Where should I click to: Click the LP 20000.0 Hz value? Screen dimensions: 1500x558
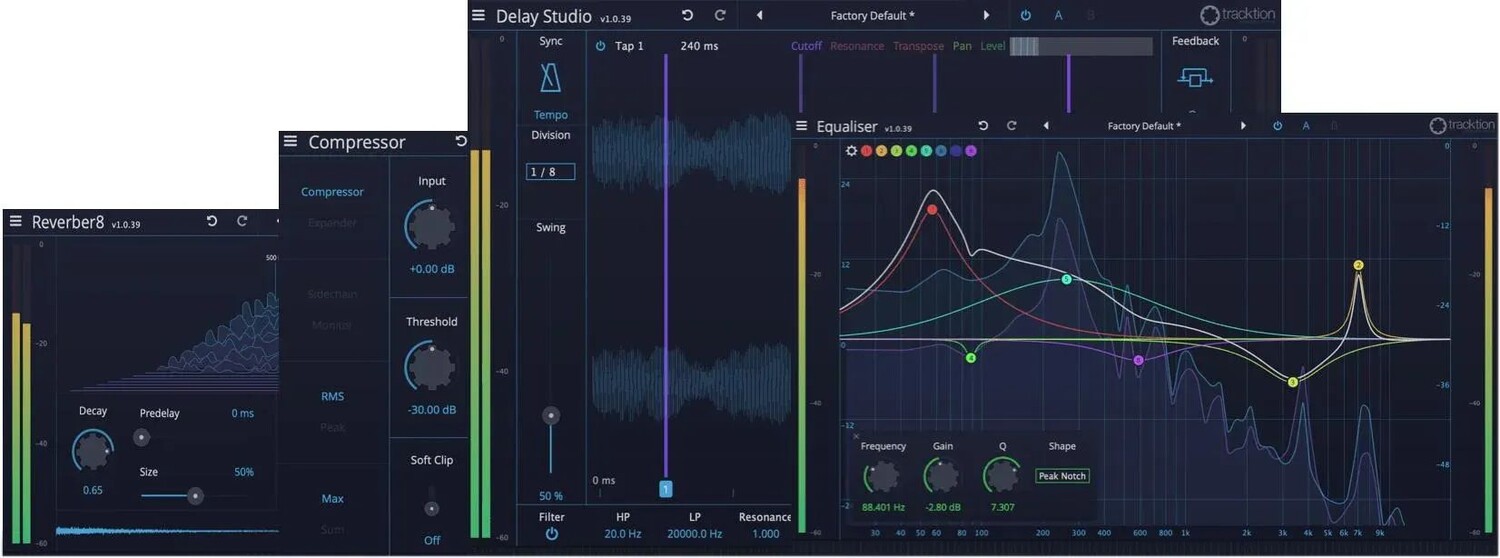pyautogui.click(x=695, y=534)
